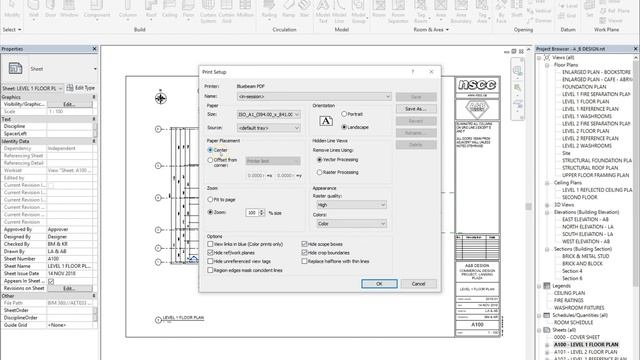This screenshot has width=640, height=360.
Task: Collapse Elevations (Building Elevation) node
Action: pyautogui.click(x=547, y=212)
